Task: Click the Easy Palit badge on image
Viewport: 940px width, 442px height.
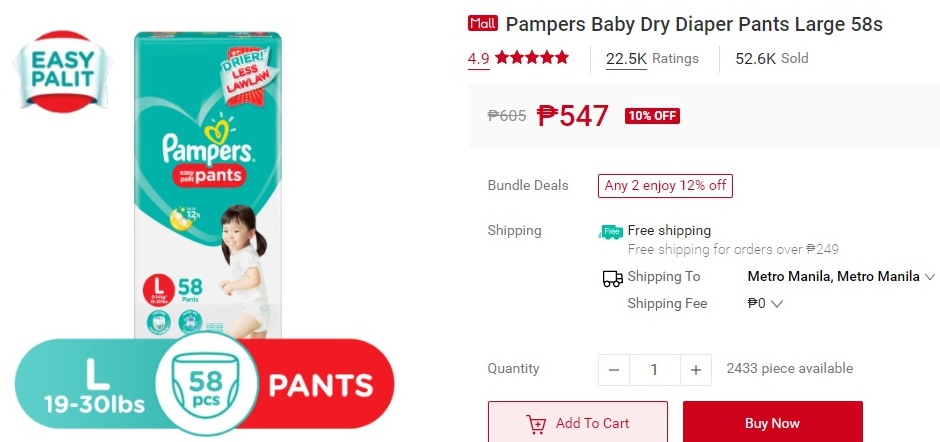Action: point(62,71)
